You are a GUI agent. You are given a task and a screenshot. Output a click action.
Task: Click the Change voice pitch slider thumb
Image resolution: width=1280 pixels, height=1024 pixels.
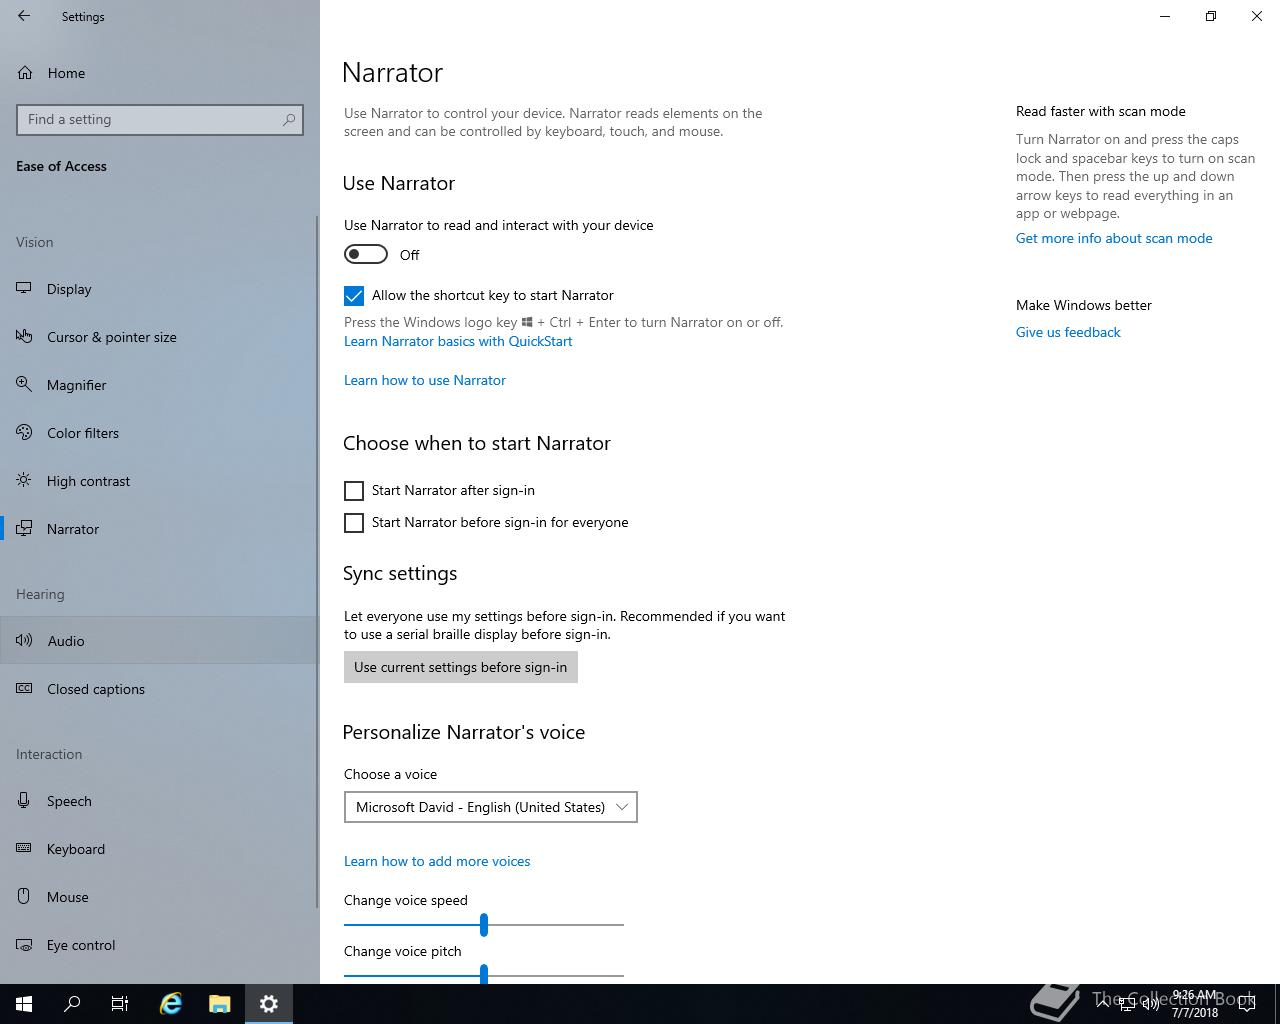[x=484, y=974]
